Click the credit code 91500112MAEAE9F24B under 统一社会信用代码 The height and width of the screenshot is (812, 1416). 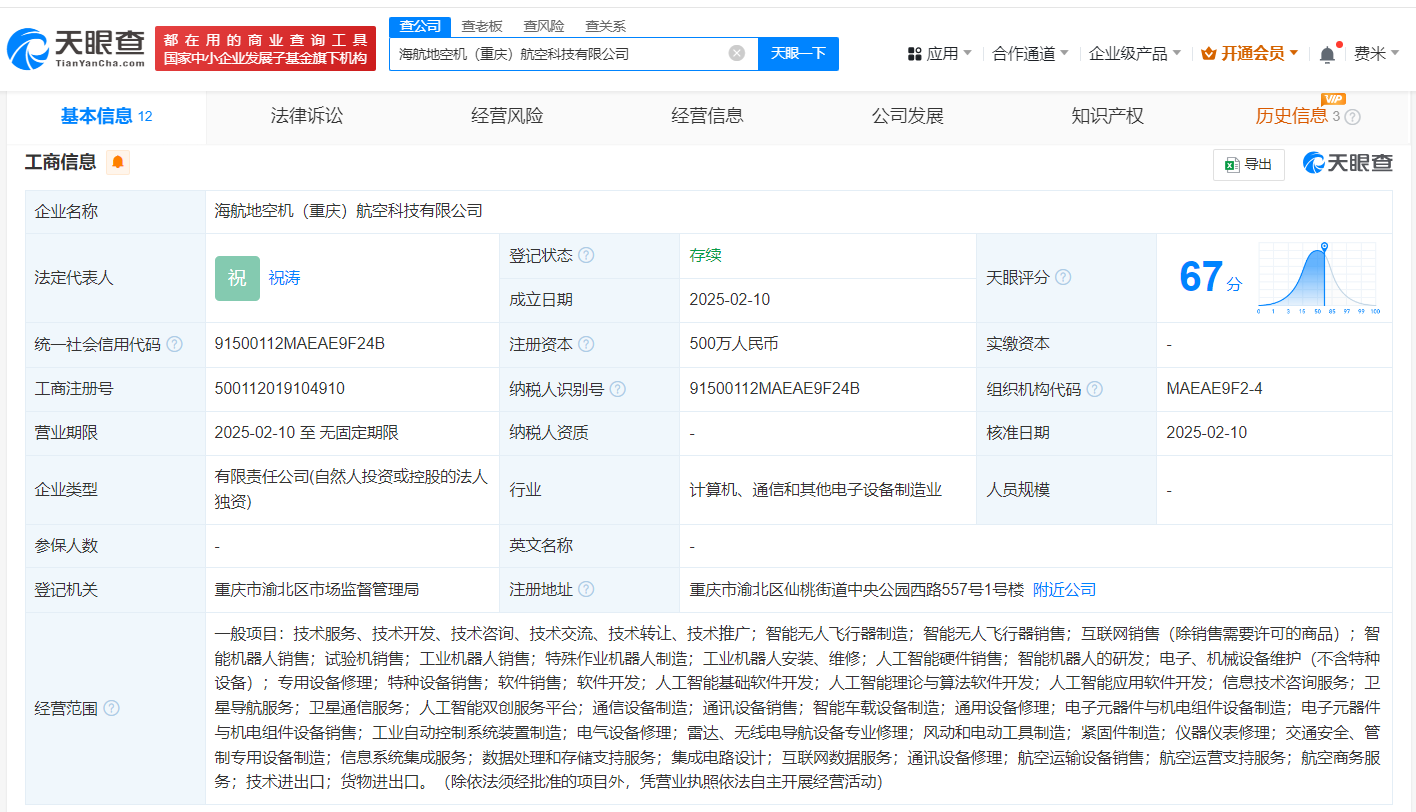click(300, 344)
